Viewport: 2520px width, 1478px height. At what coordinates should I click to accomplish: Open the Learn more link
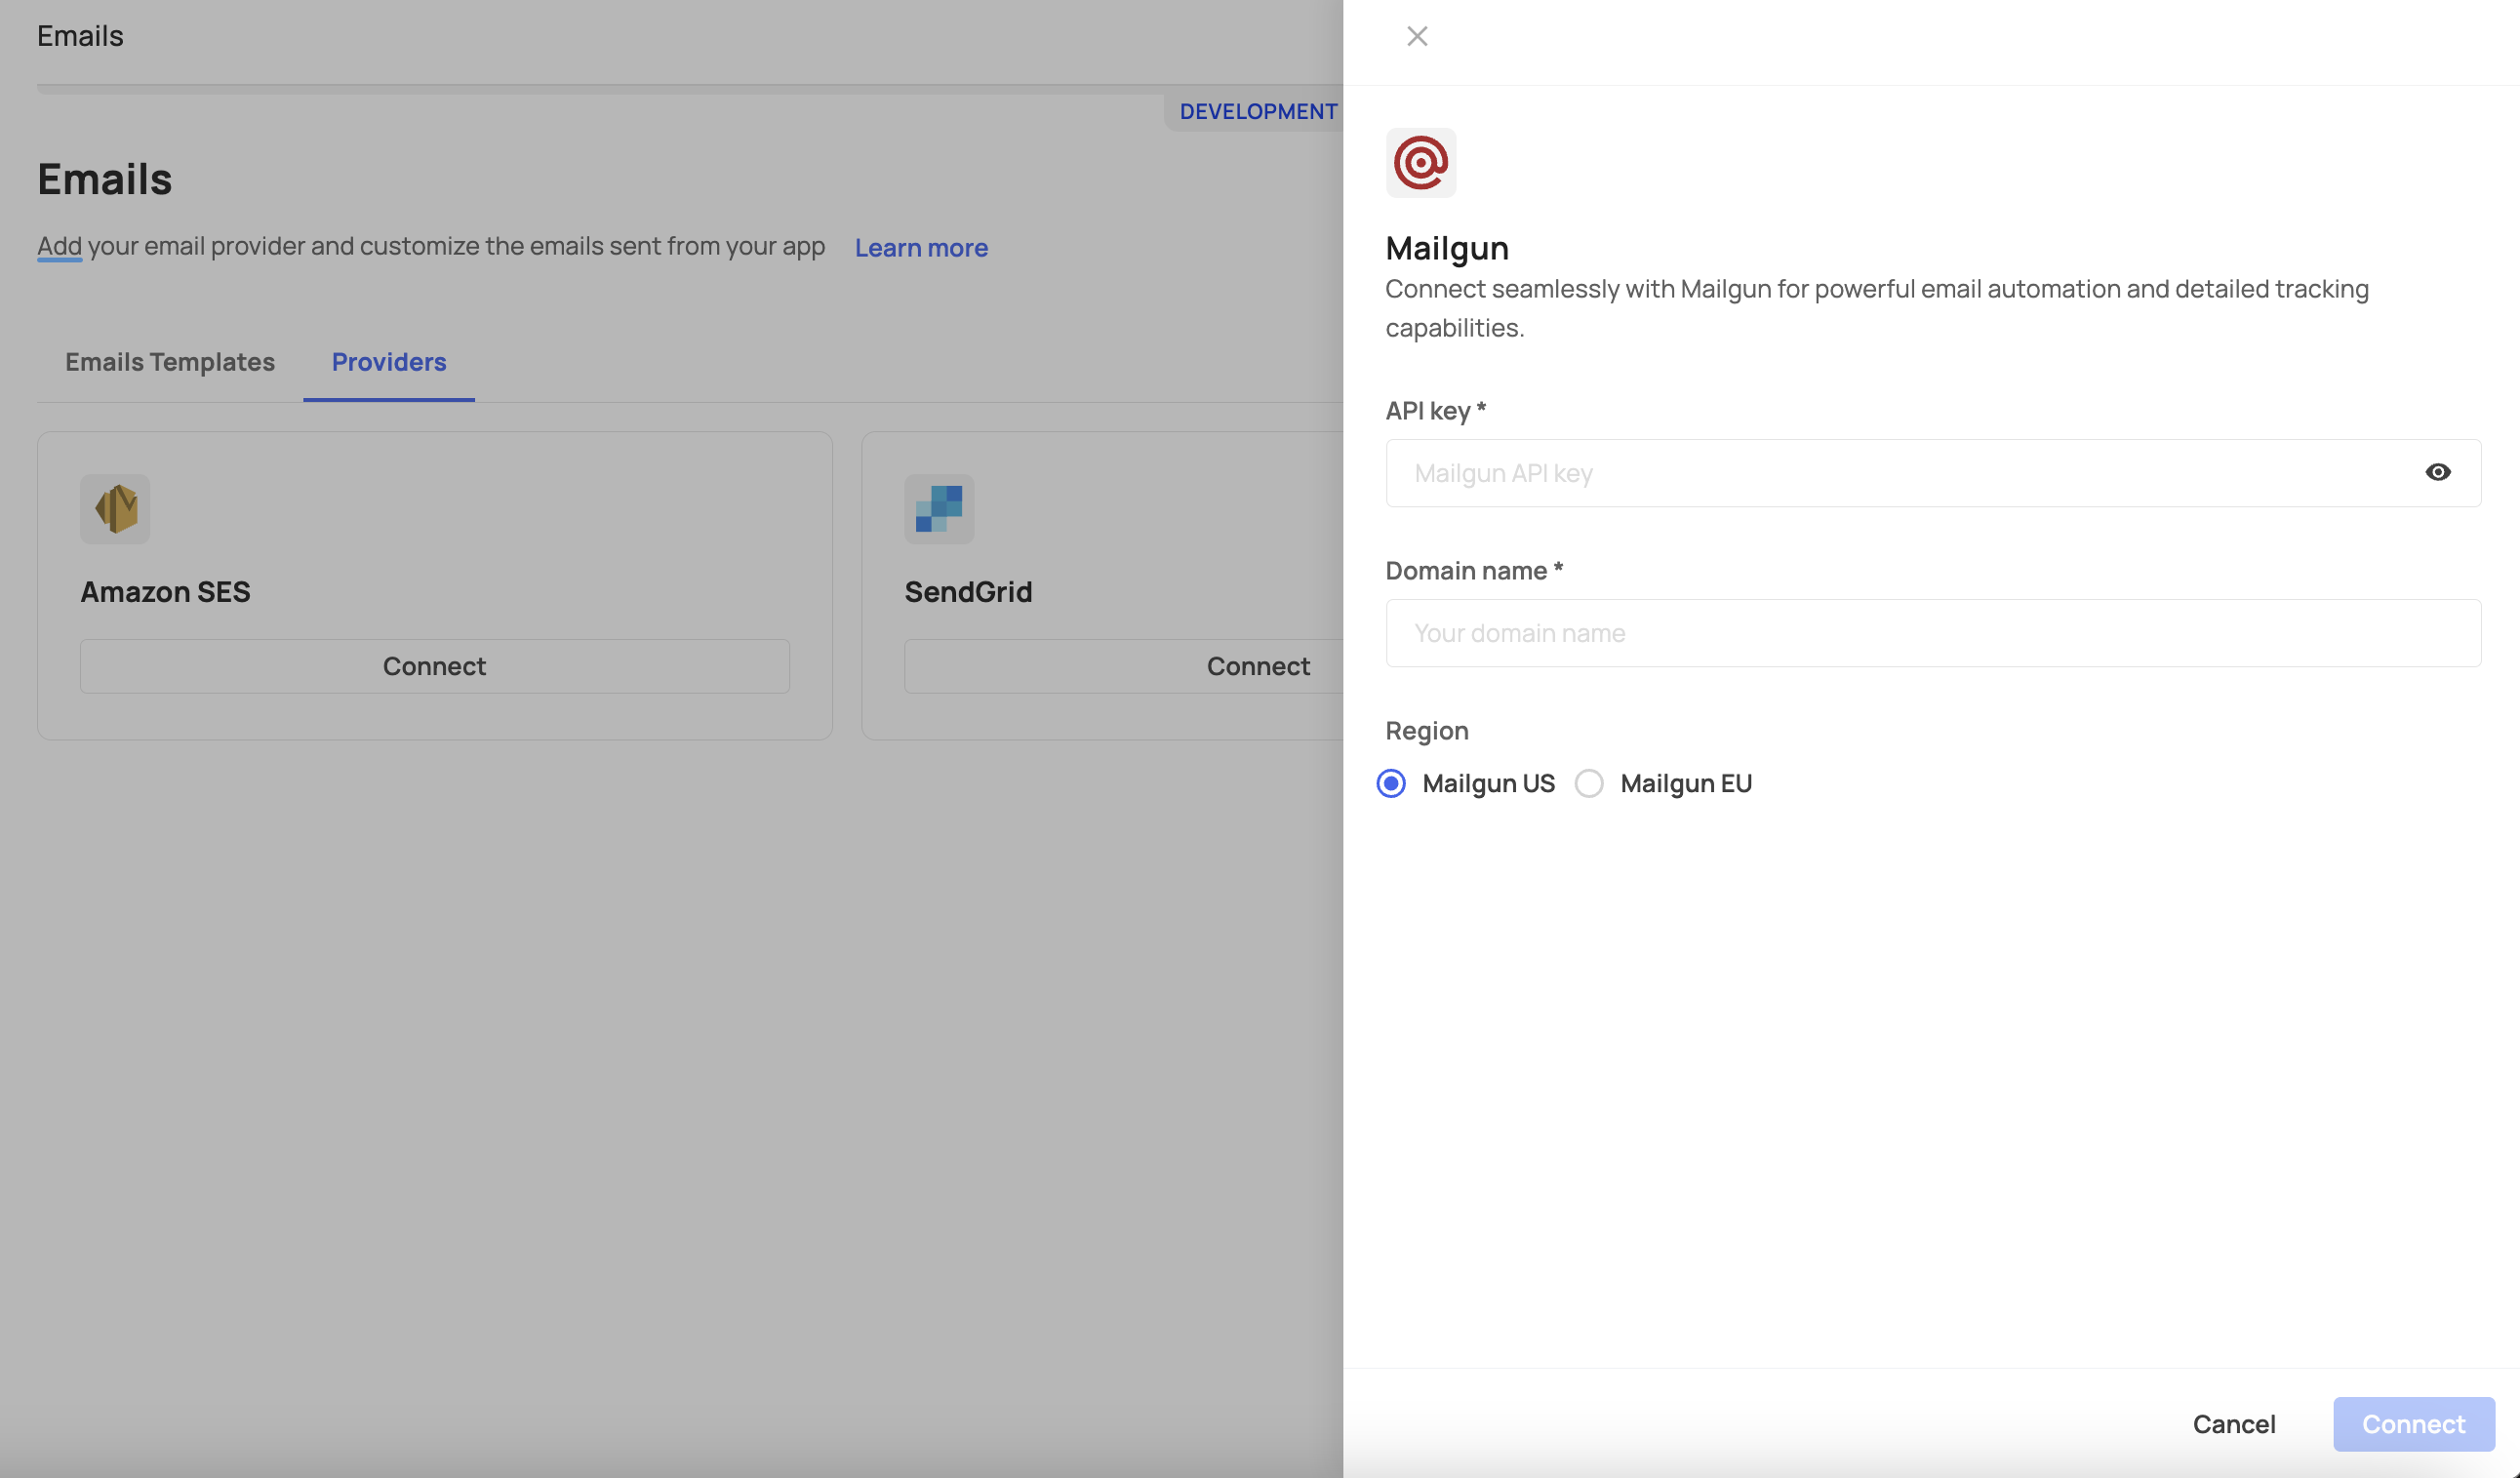[920, 247]
